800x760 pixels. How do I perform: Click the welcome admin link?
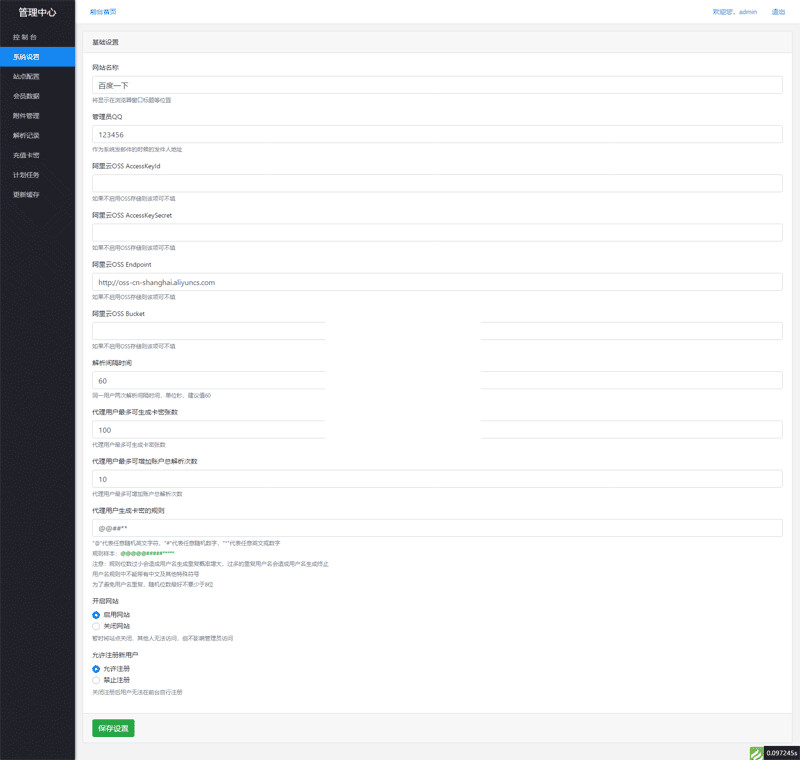click(735, 12)
